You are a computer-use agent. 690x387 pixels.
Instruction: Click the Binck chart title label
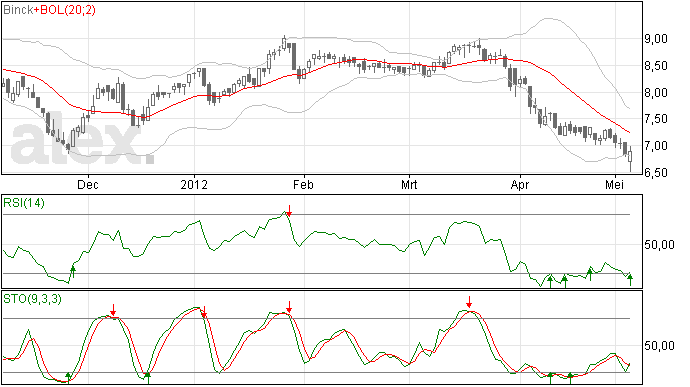coord(18,10)
